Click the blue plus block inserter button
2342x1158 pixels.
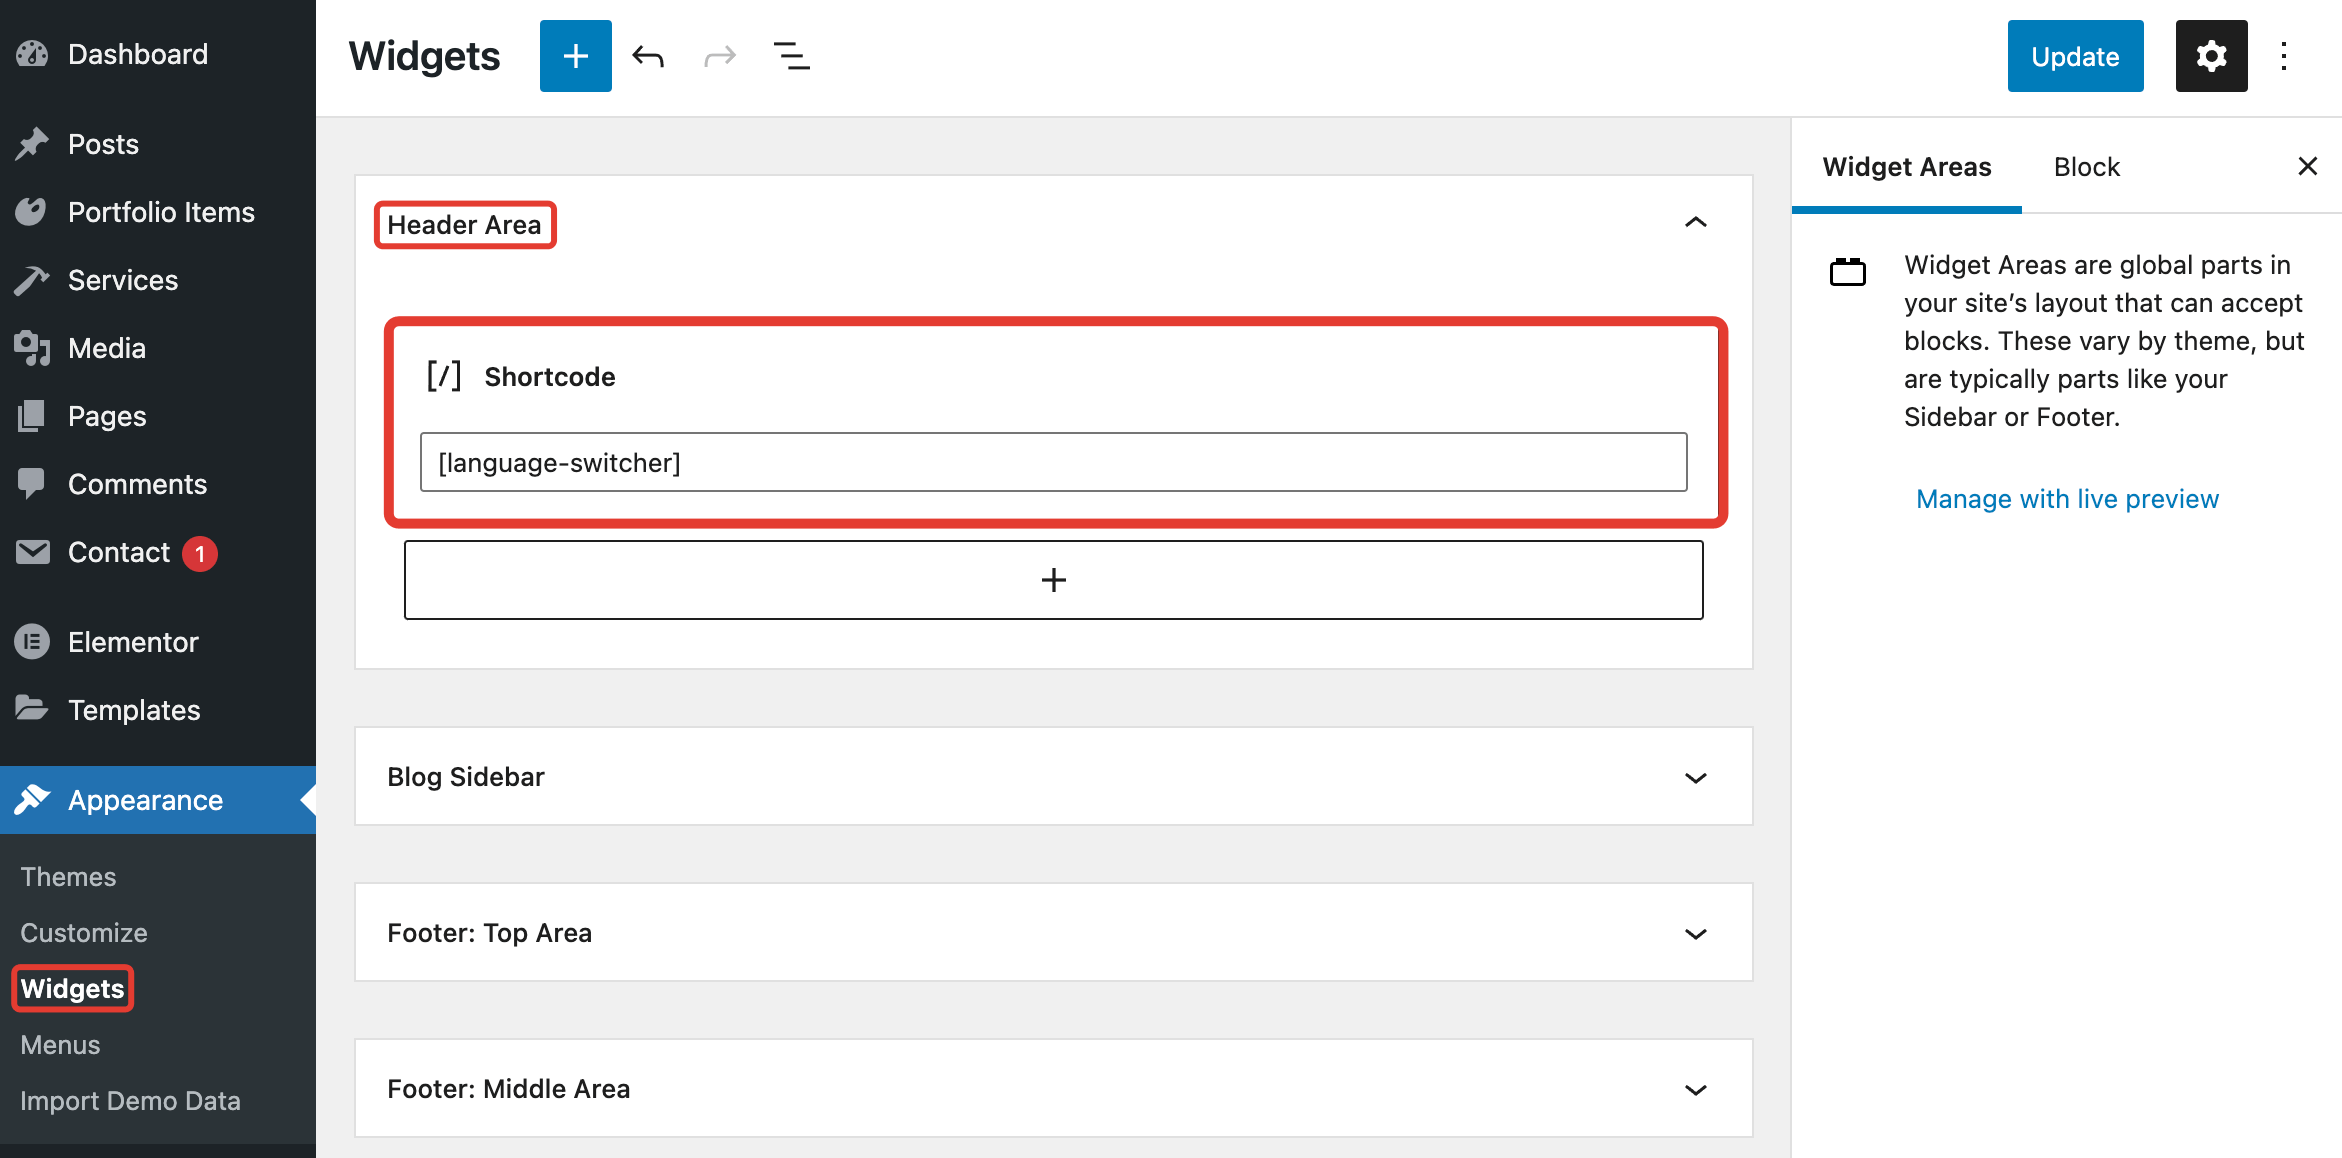click(x=575, y=56)
